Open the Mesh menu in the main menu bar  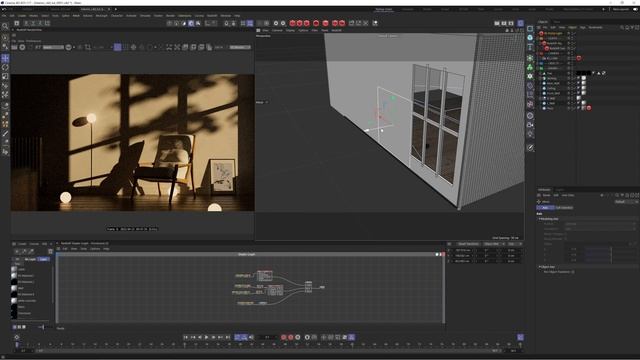click(76, 16)
